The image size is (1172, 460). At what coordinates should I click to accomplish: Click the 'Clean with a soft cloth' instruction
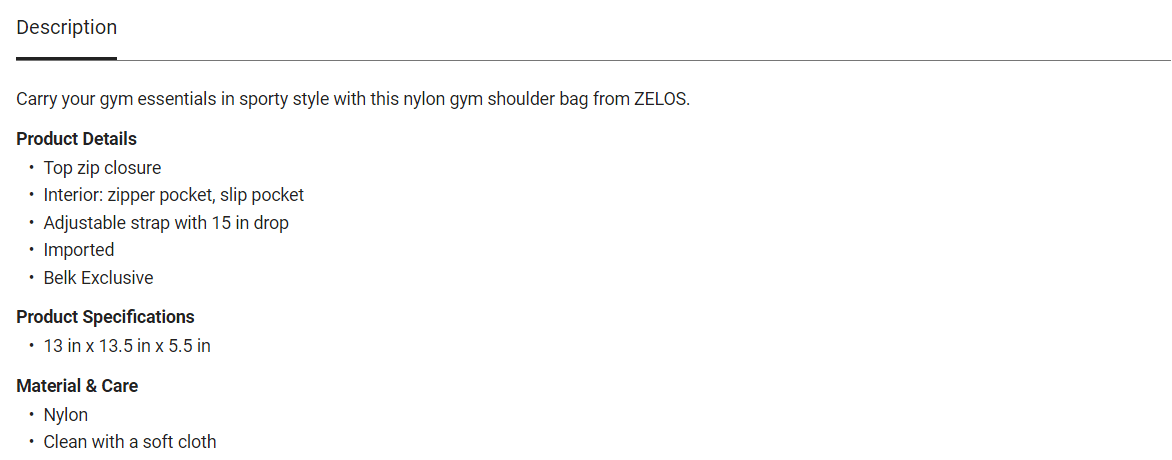130,442
